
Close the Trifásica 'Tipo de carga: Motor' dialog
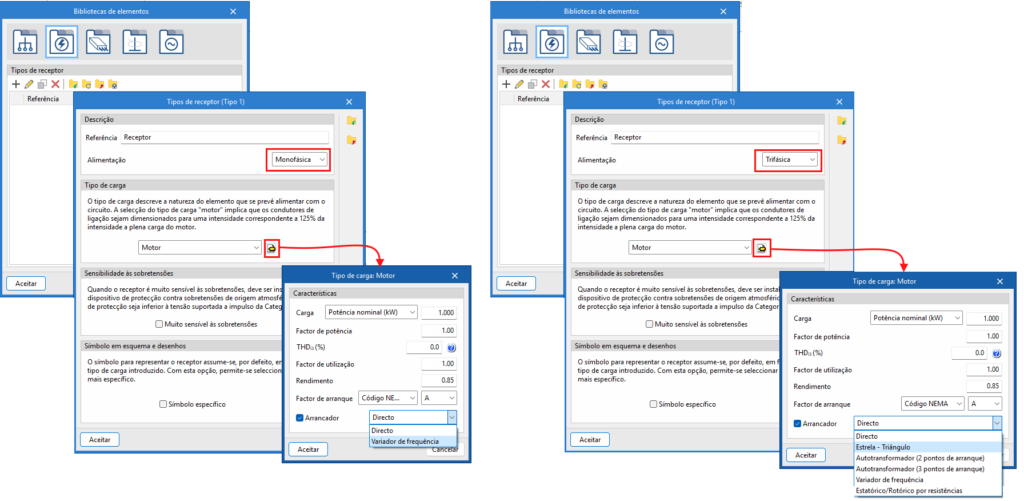(1000, 282)
